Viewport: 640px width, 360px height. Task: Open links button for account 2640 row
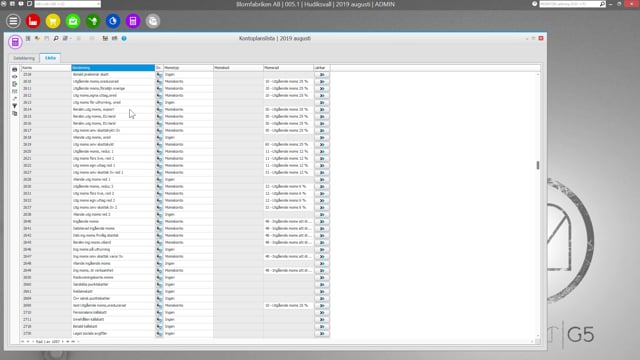tap(322, 222)
